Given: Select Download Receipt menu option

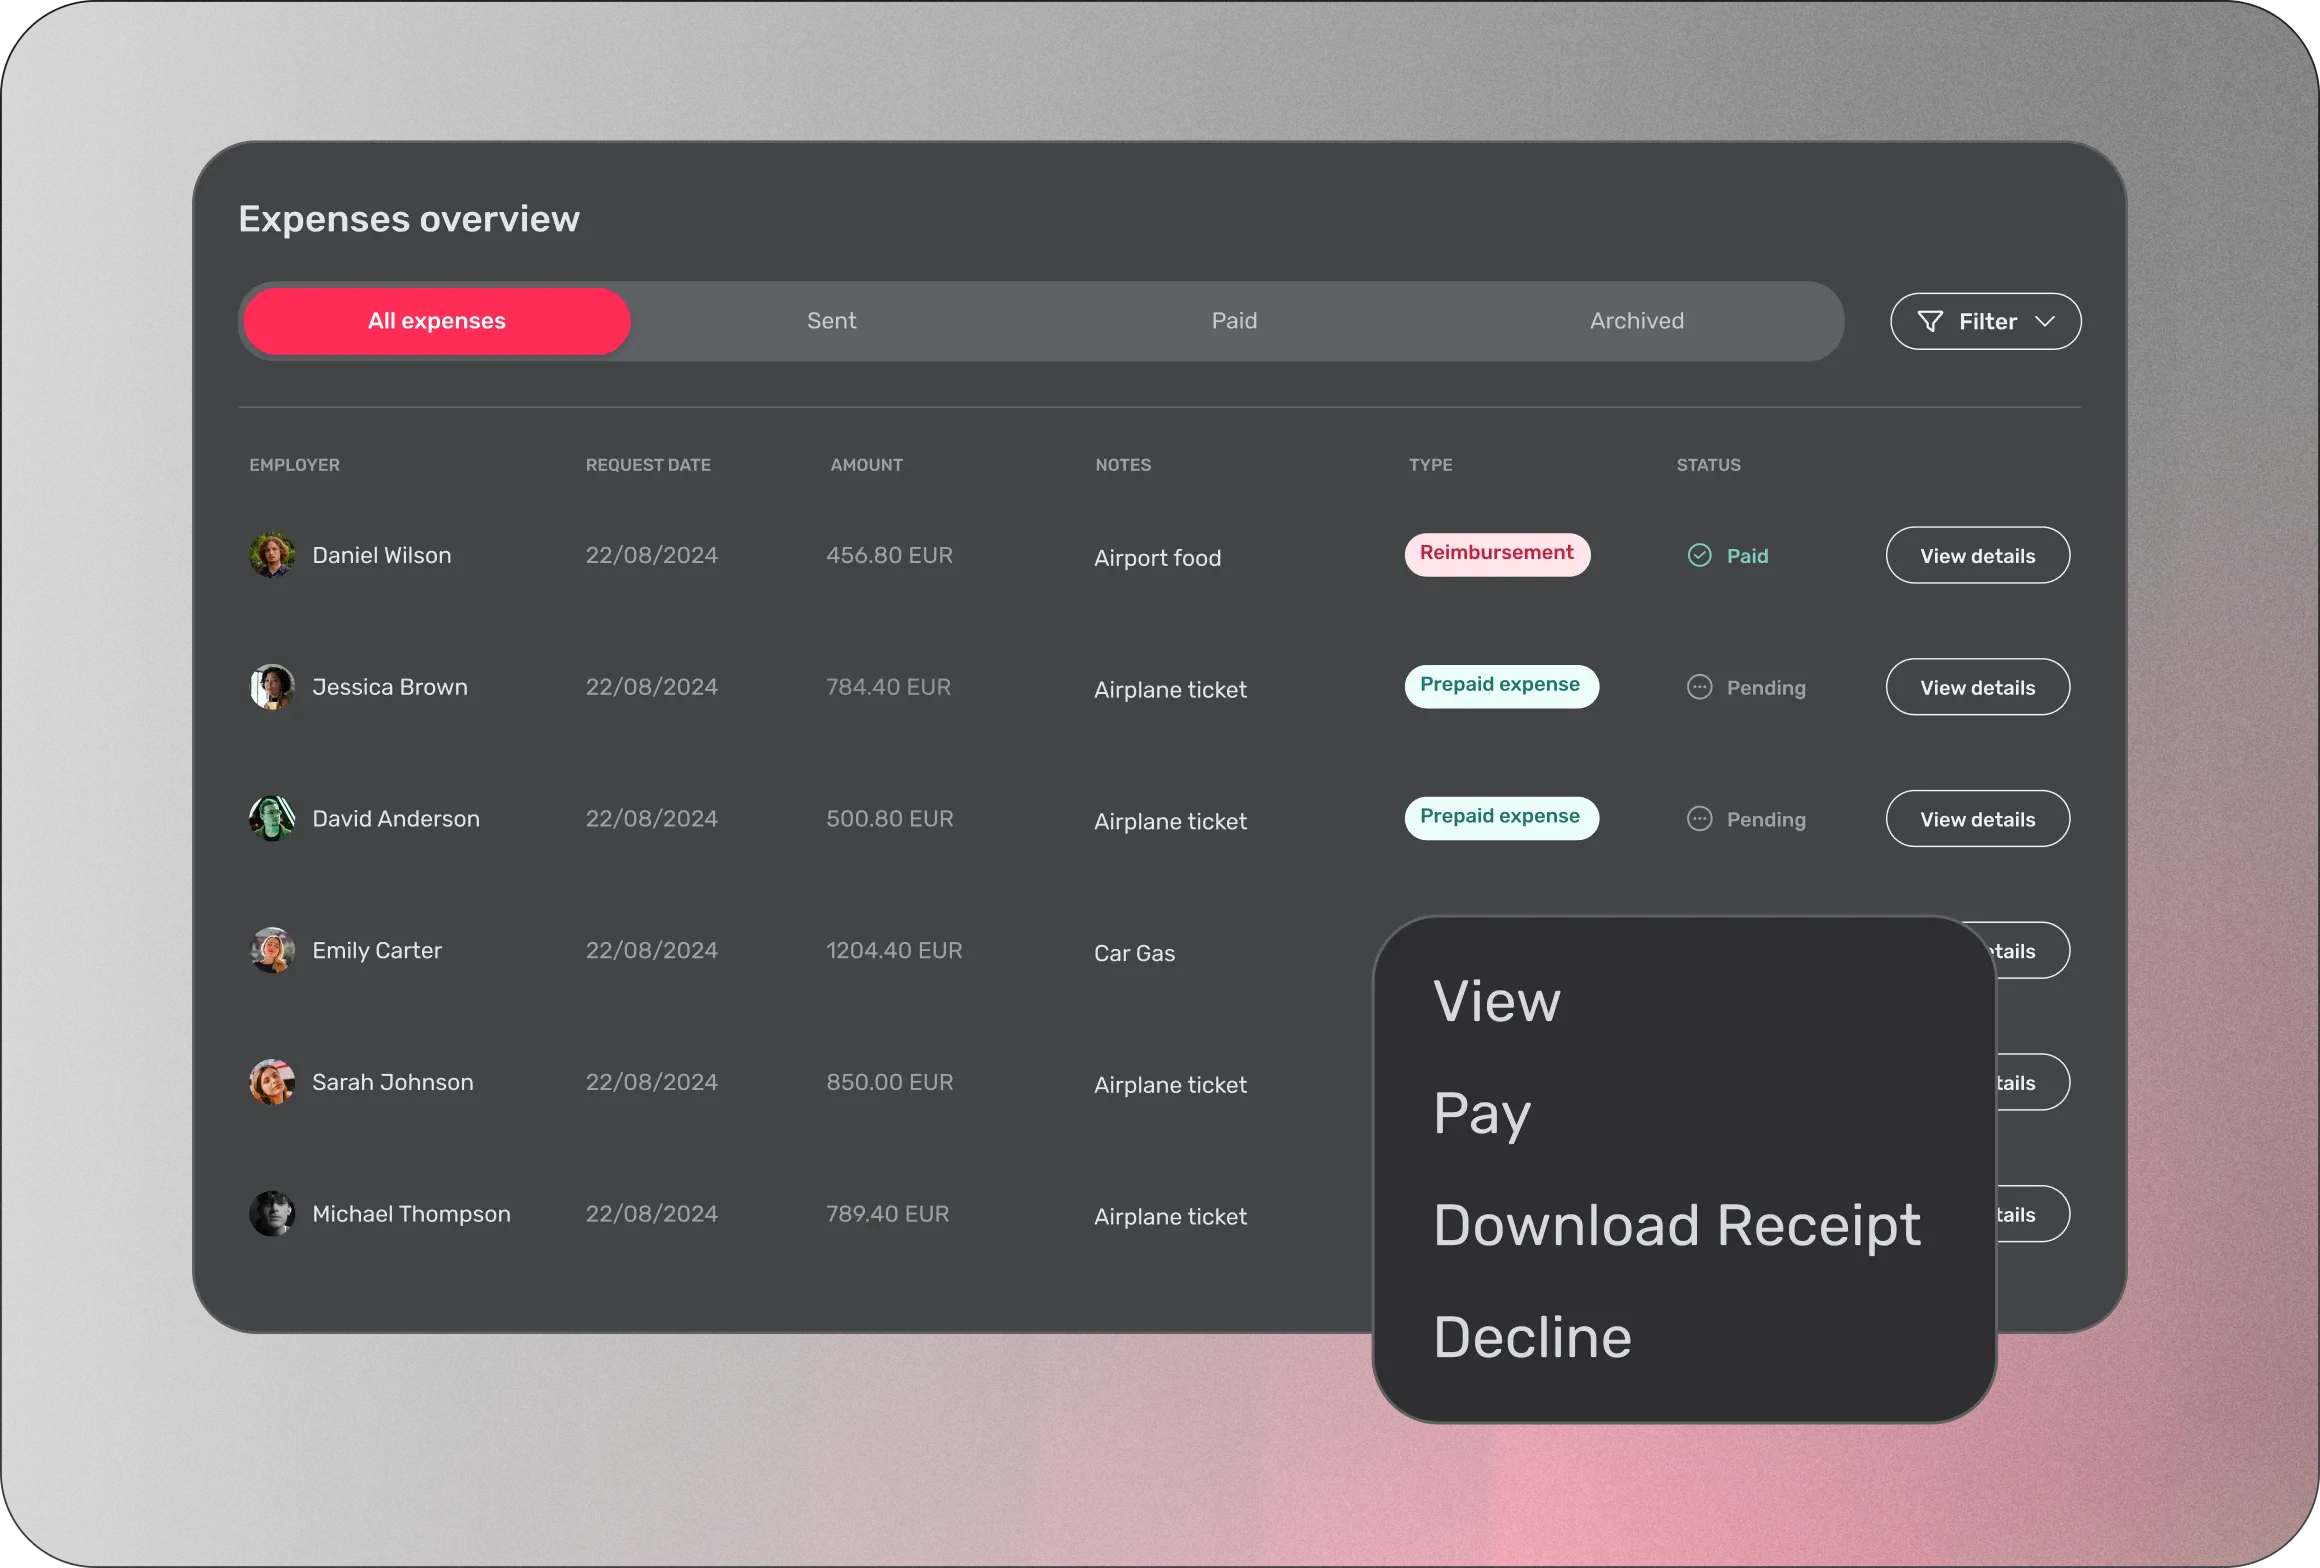Looking at the screenshot, I should (x=1676, y=1225).
